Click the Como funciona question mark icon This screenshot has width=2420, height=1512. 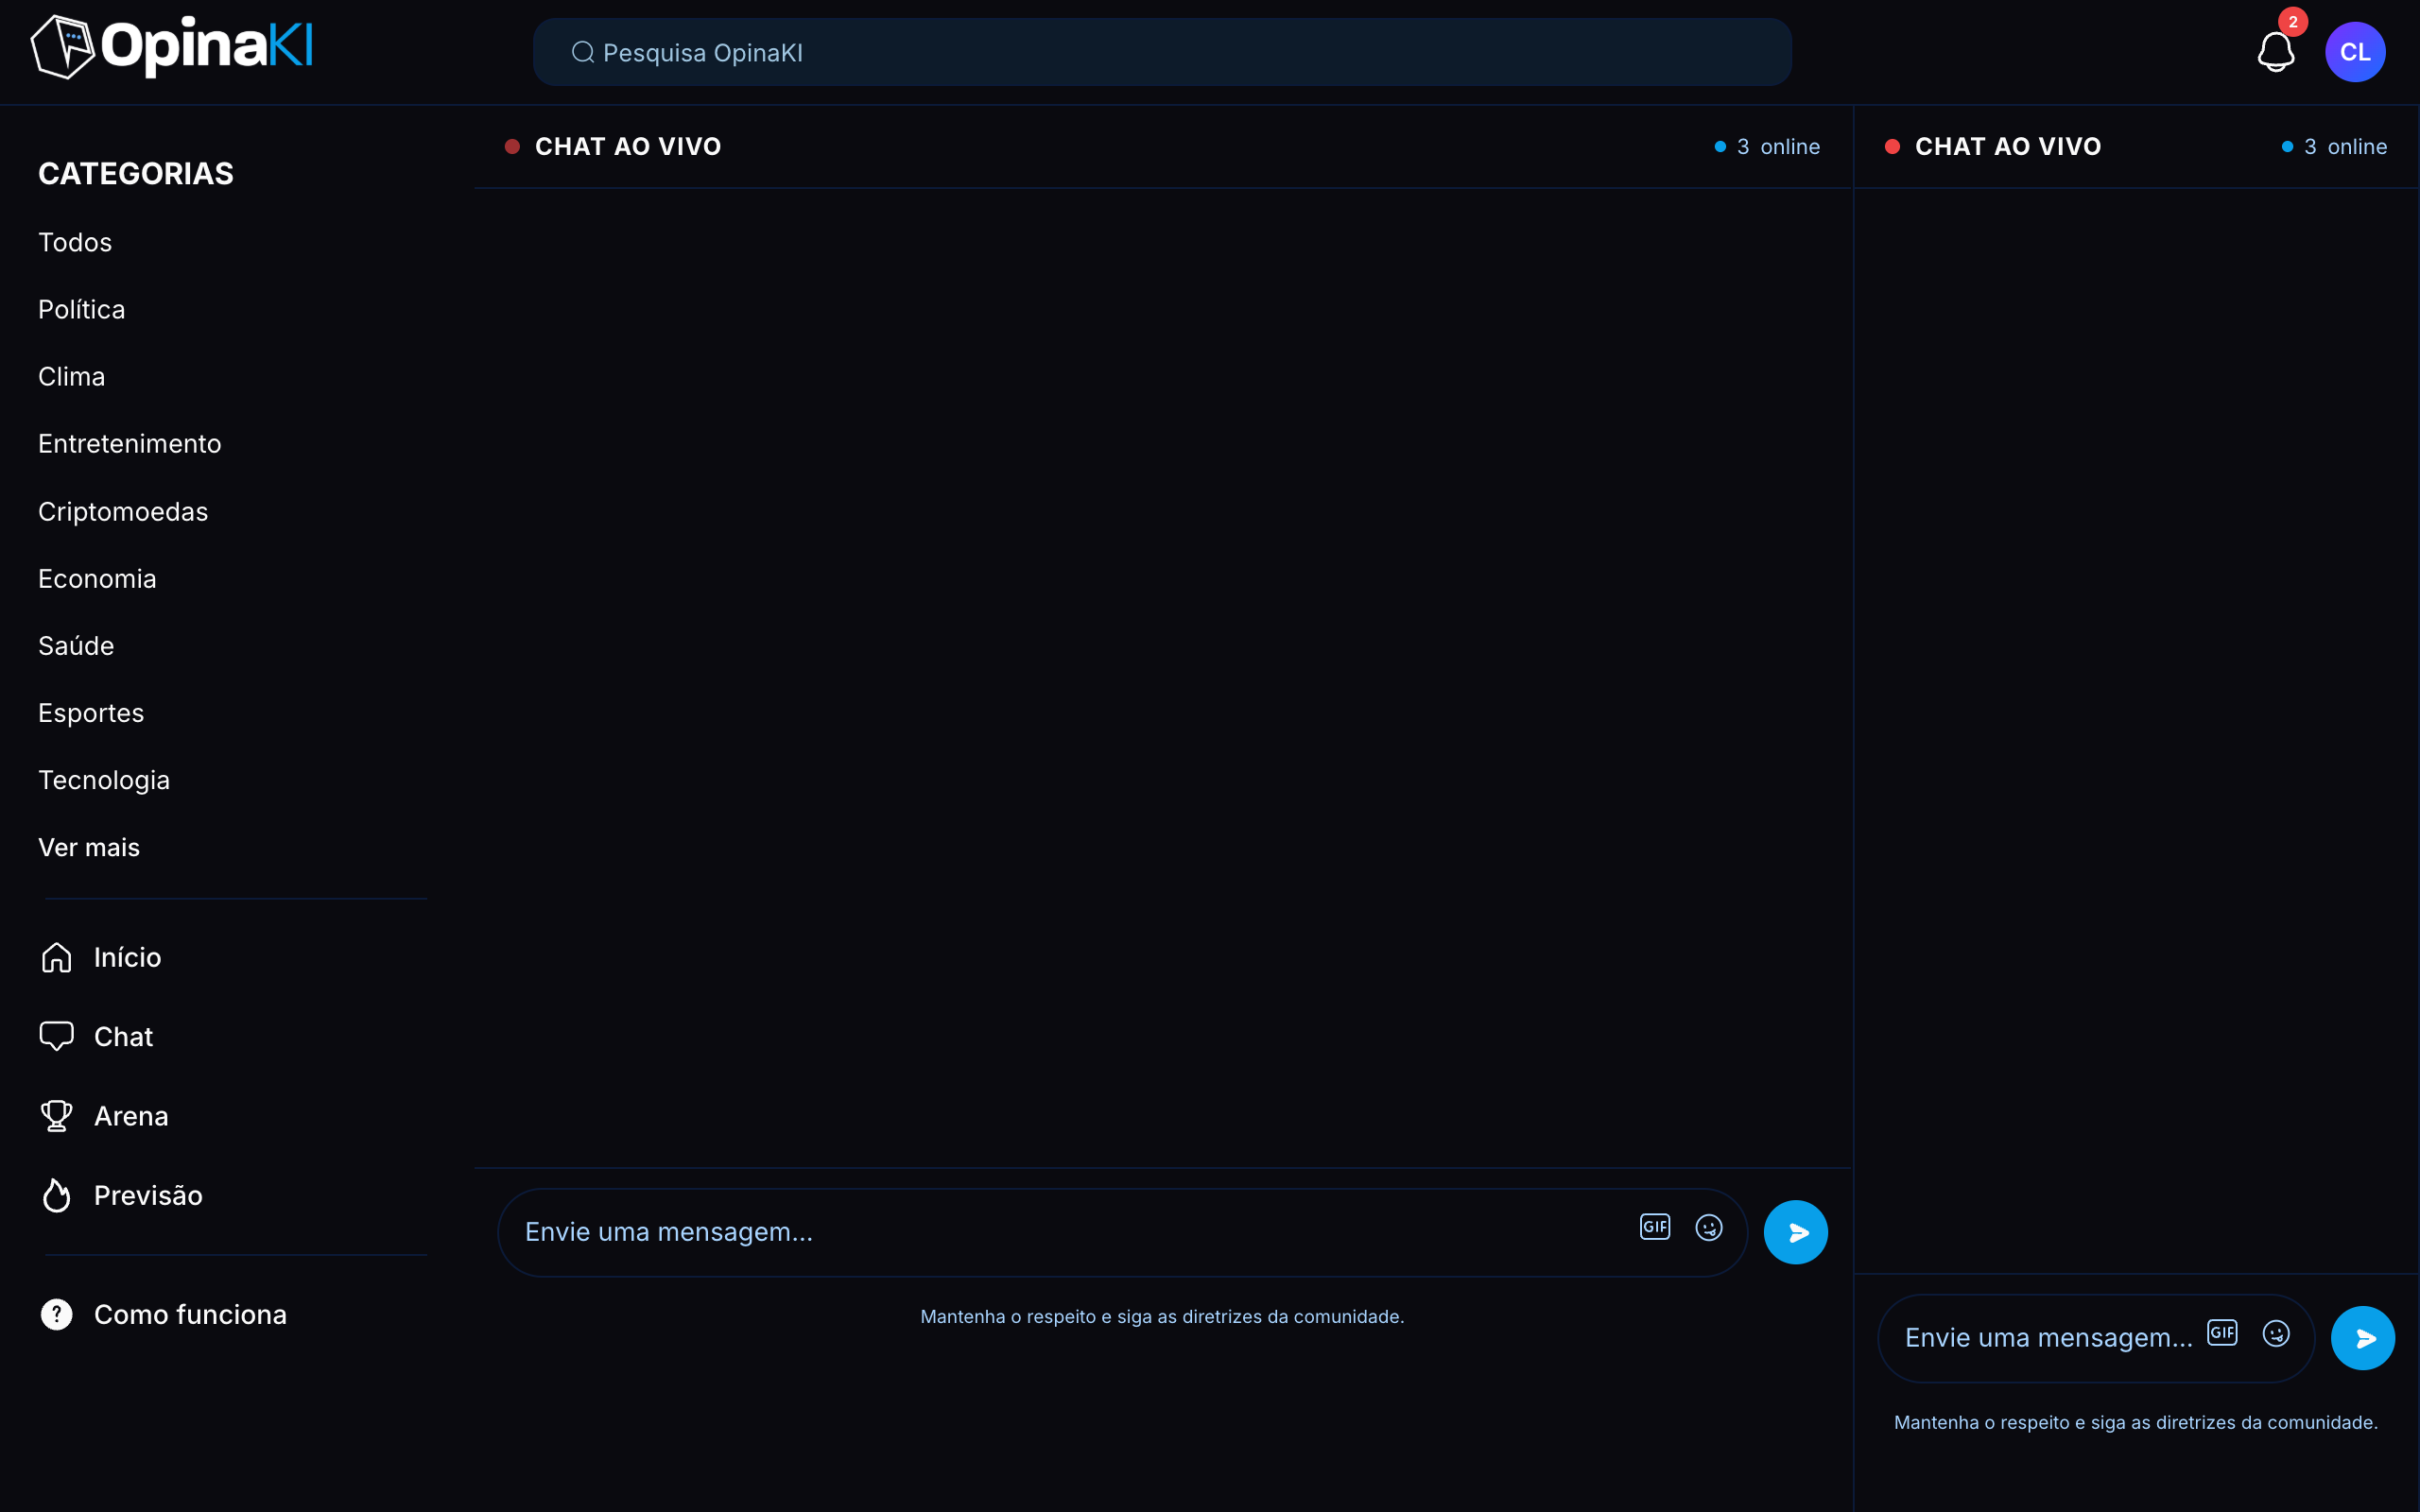pos(56,1314)
